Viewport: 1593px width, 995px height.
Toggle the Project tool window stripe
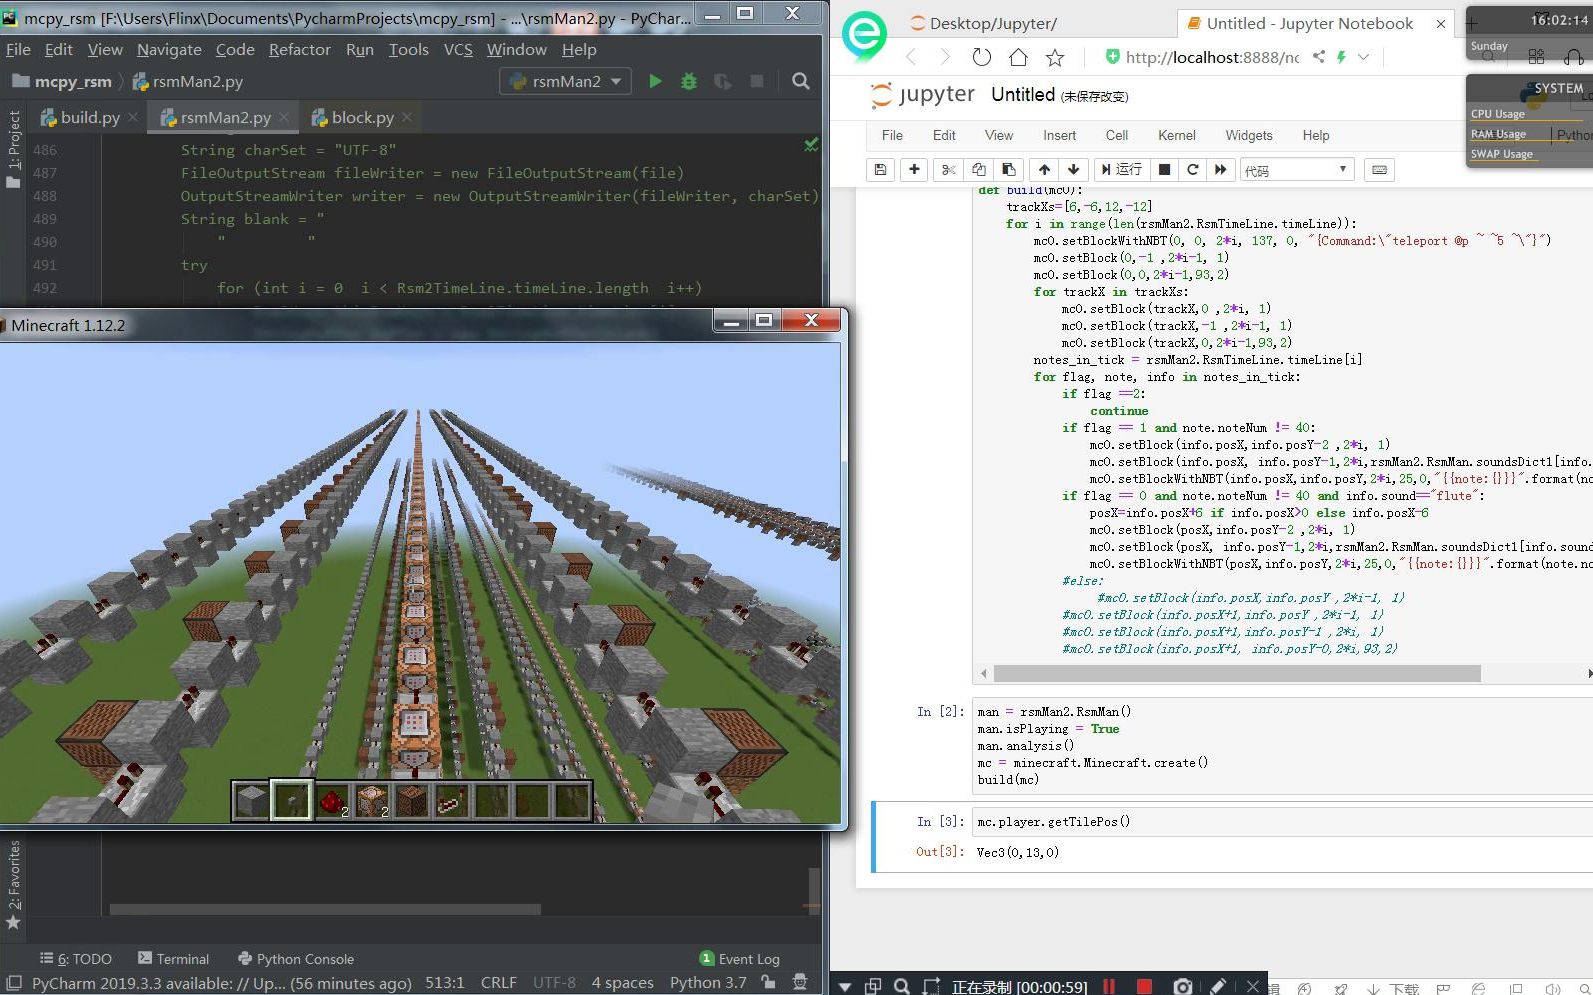pyautogui.click(x=13, y=149)
